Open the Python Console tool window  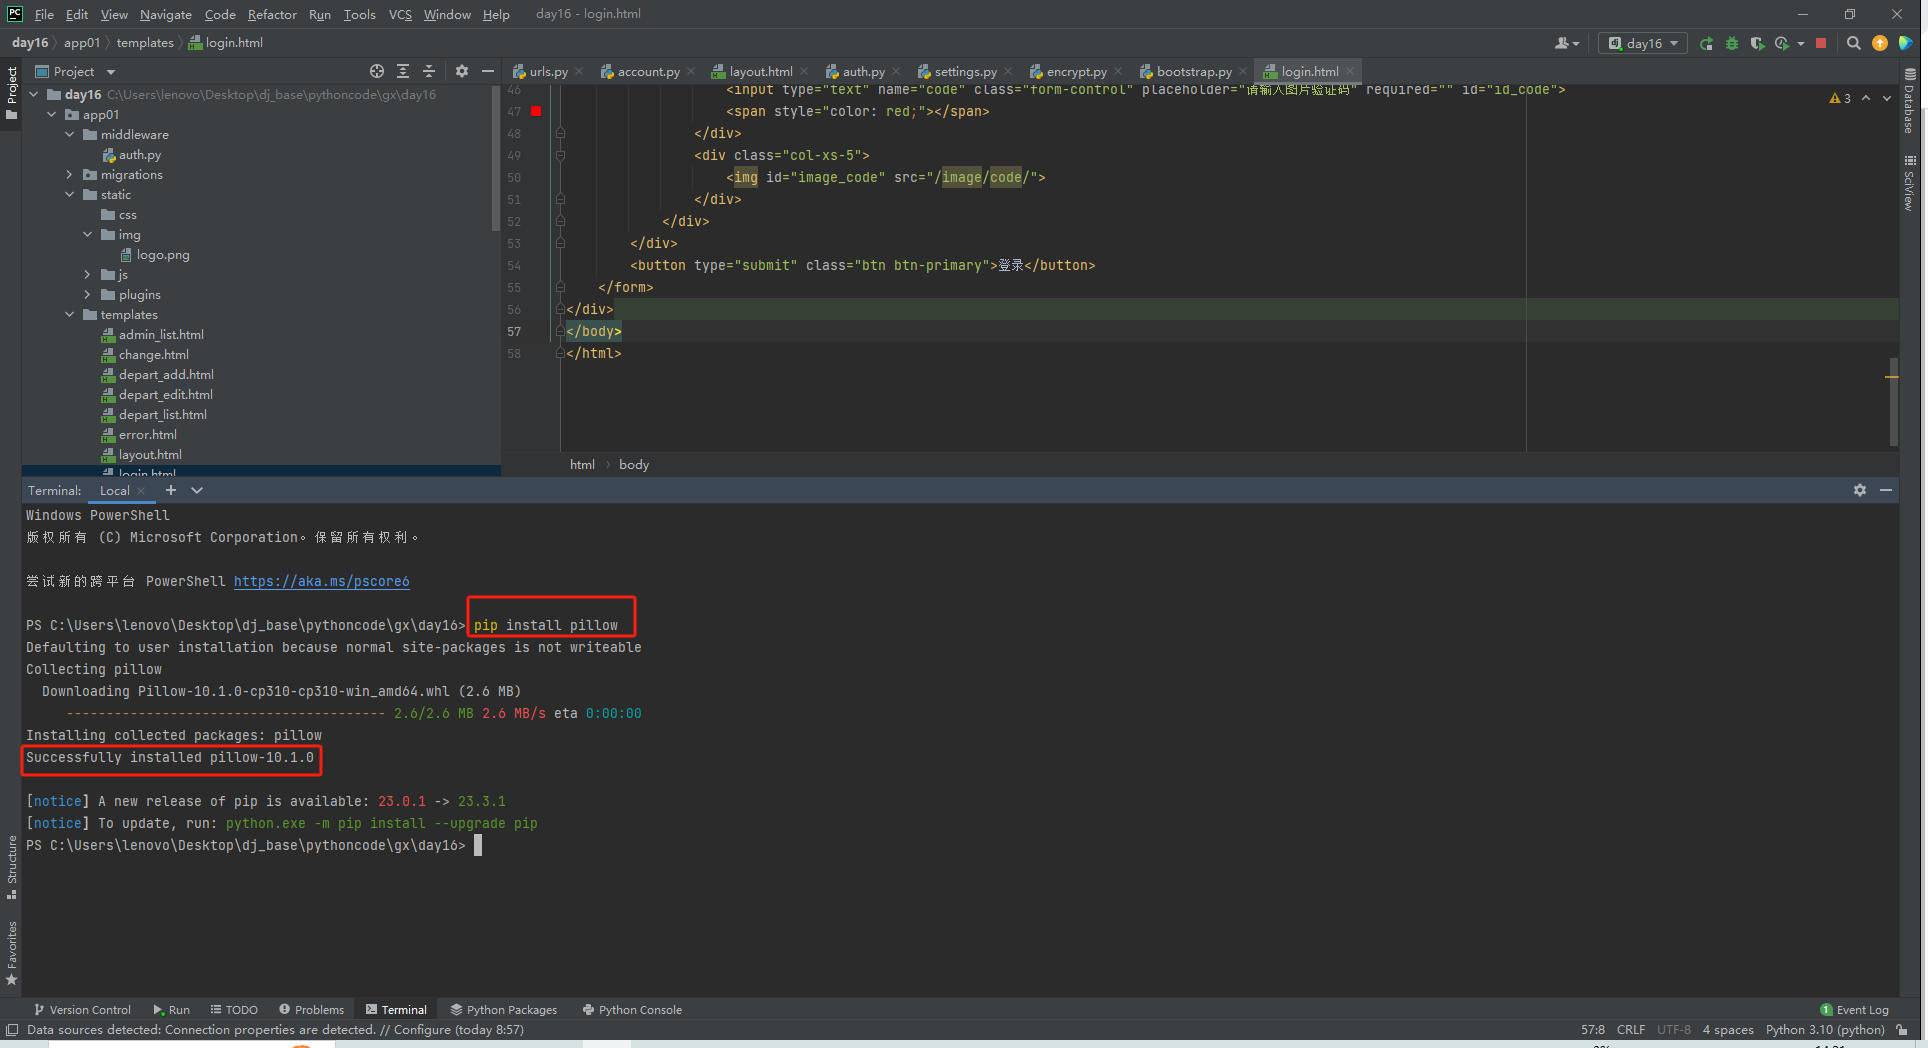[x=632, y=1010]
